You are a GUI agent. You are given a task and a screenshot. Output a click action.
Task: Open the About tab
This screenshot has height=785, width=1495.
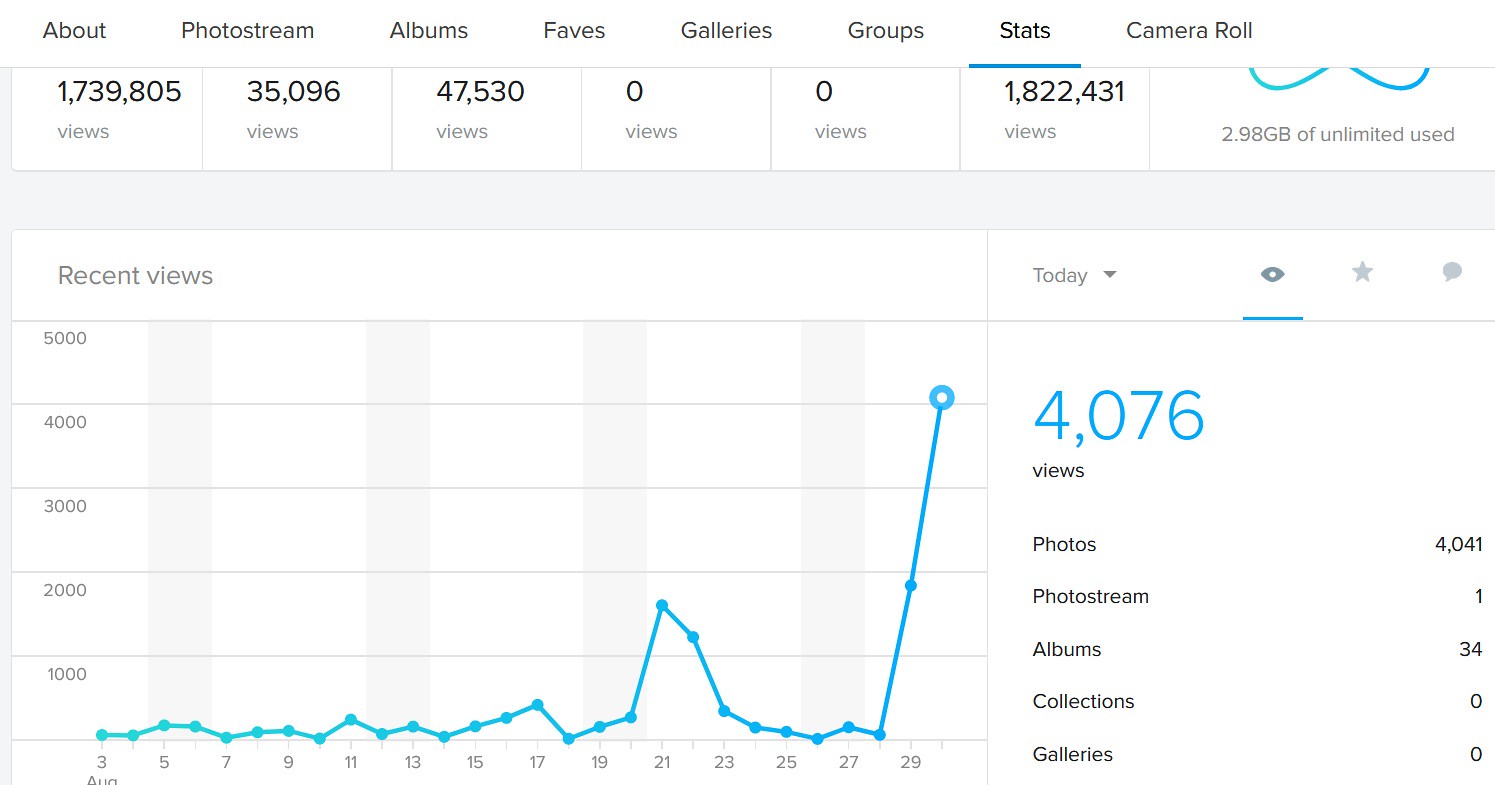(x=74, y=31)
